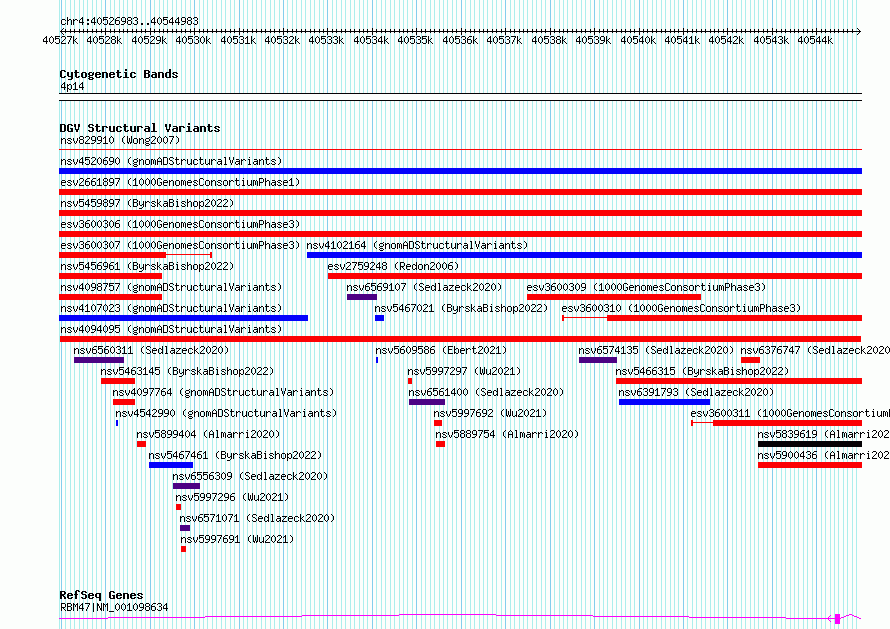Viewport: 890px width, 629px height.
Task: Click the blue bar under nsv6391793
Action: pyautogui.click(x=664, y=402)
